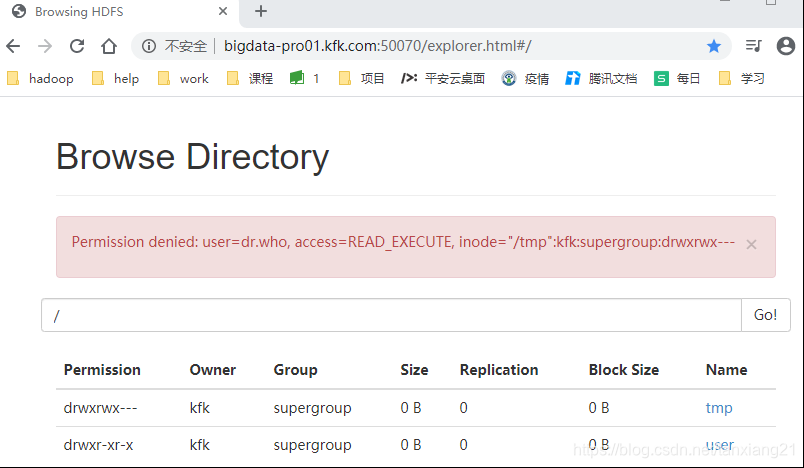Open the 项目 bookmark folder

tap(361, 78)
